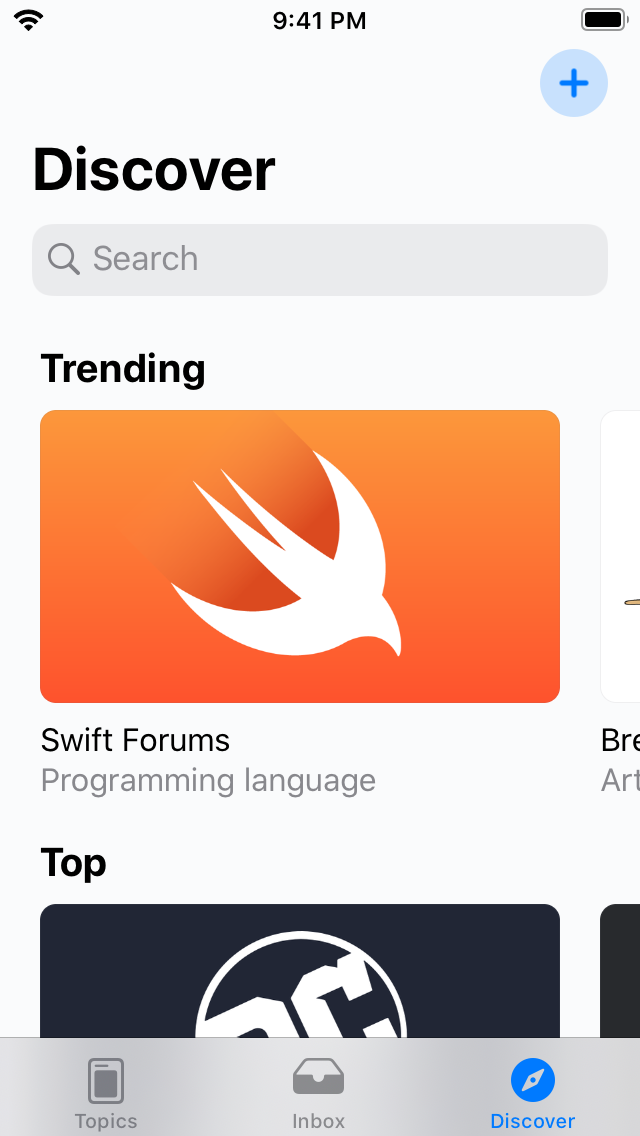Click the Wi-Fi status icon
This screenshot has width=640, height=1136.
29,20
